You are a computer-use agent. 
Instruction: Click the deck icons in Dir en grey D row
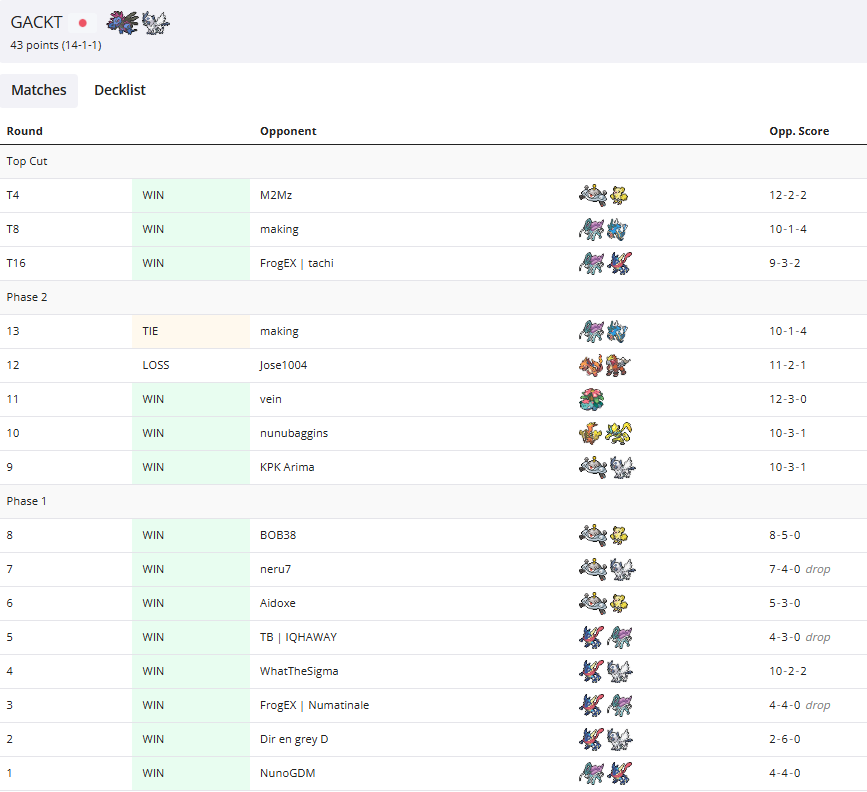coord(605,739)
